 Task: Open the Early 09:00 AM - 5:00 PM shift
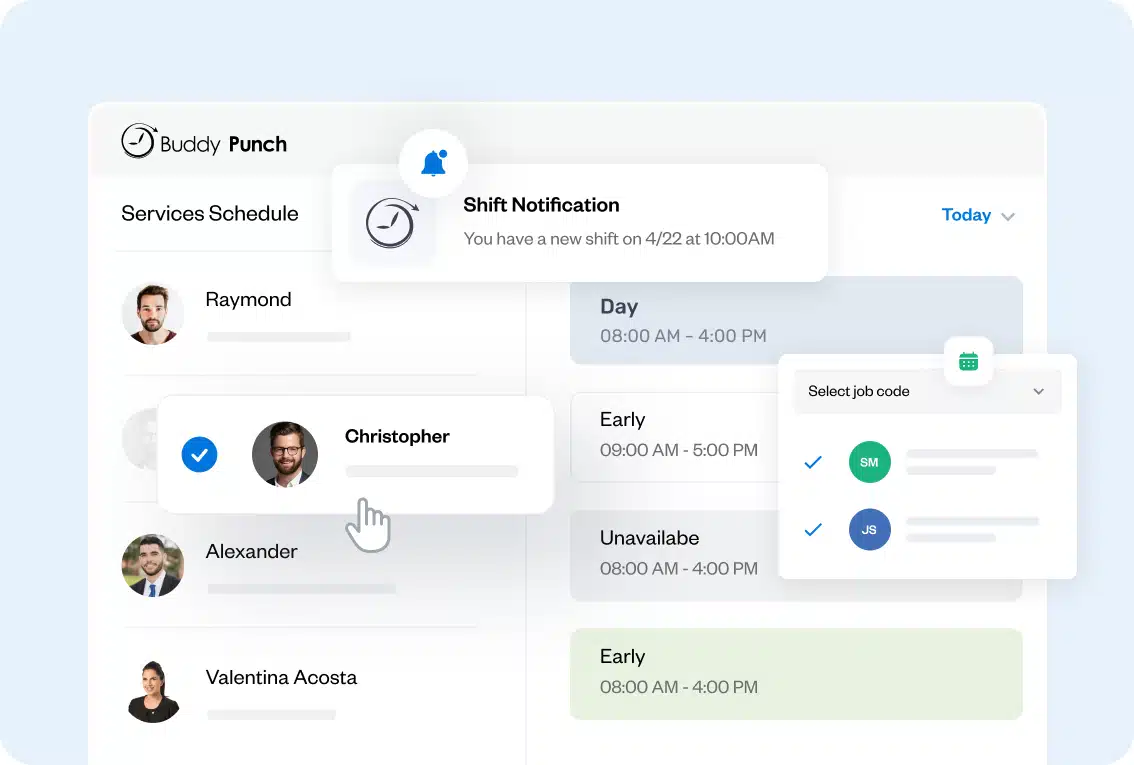coord(674,437)
